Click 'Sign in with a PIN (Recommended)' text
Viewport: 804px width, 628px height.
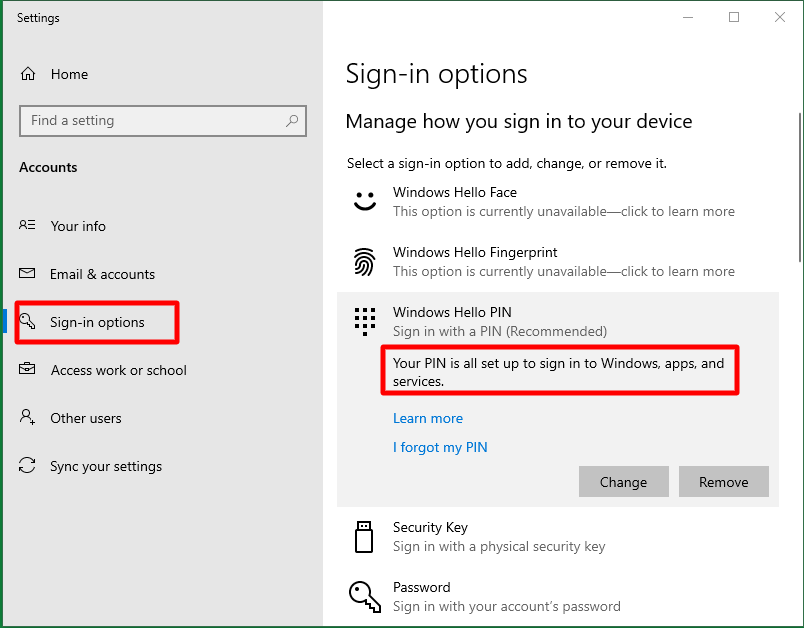click(x=500, y=332)
